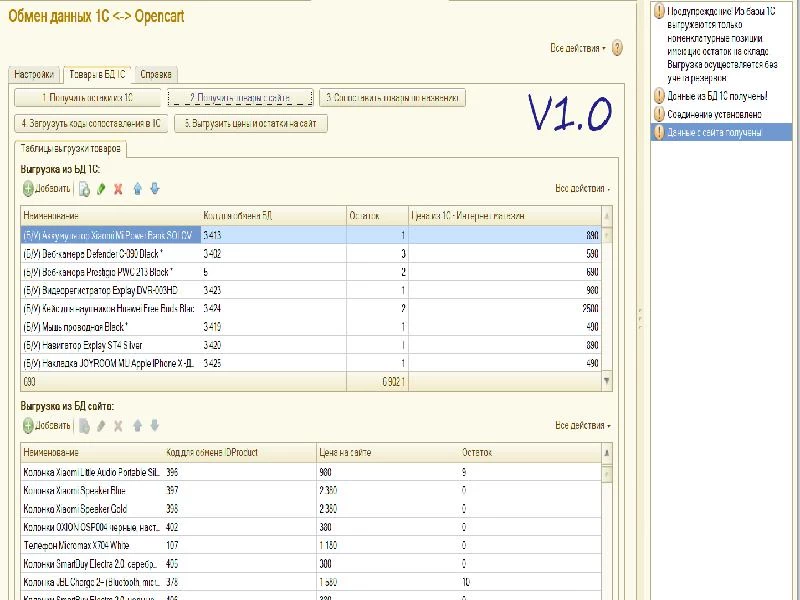Open the Справка tab
Screen dimensions: 800x600
pos(156,74)
